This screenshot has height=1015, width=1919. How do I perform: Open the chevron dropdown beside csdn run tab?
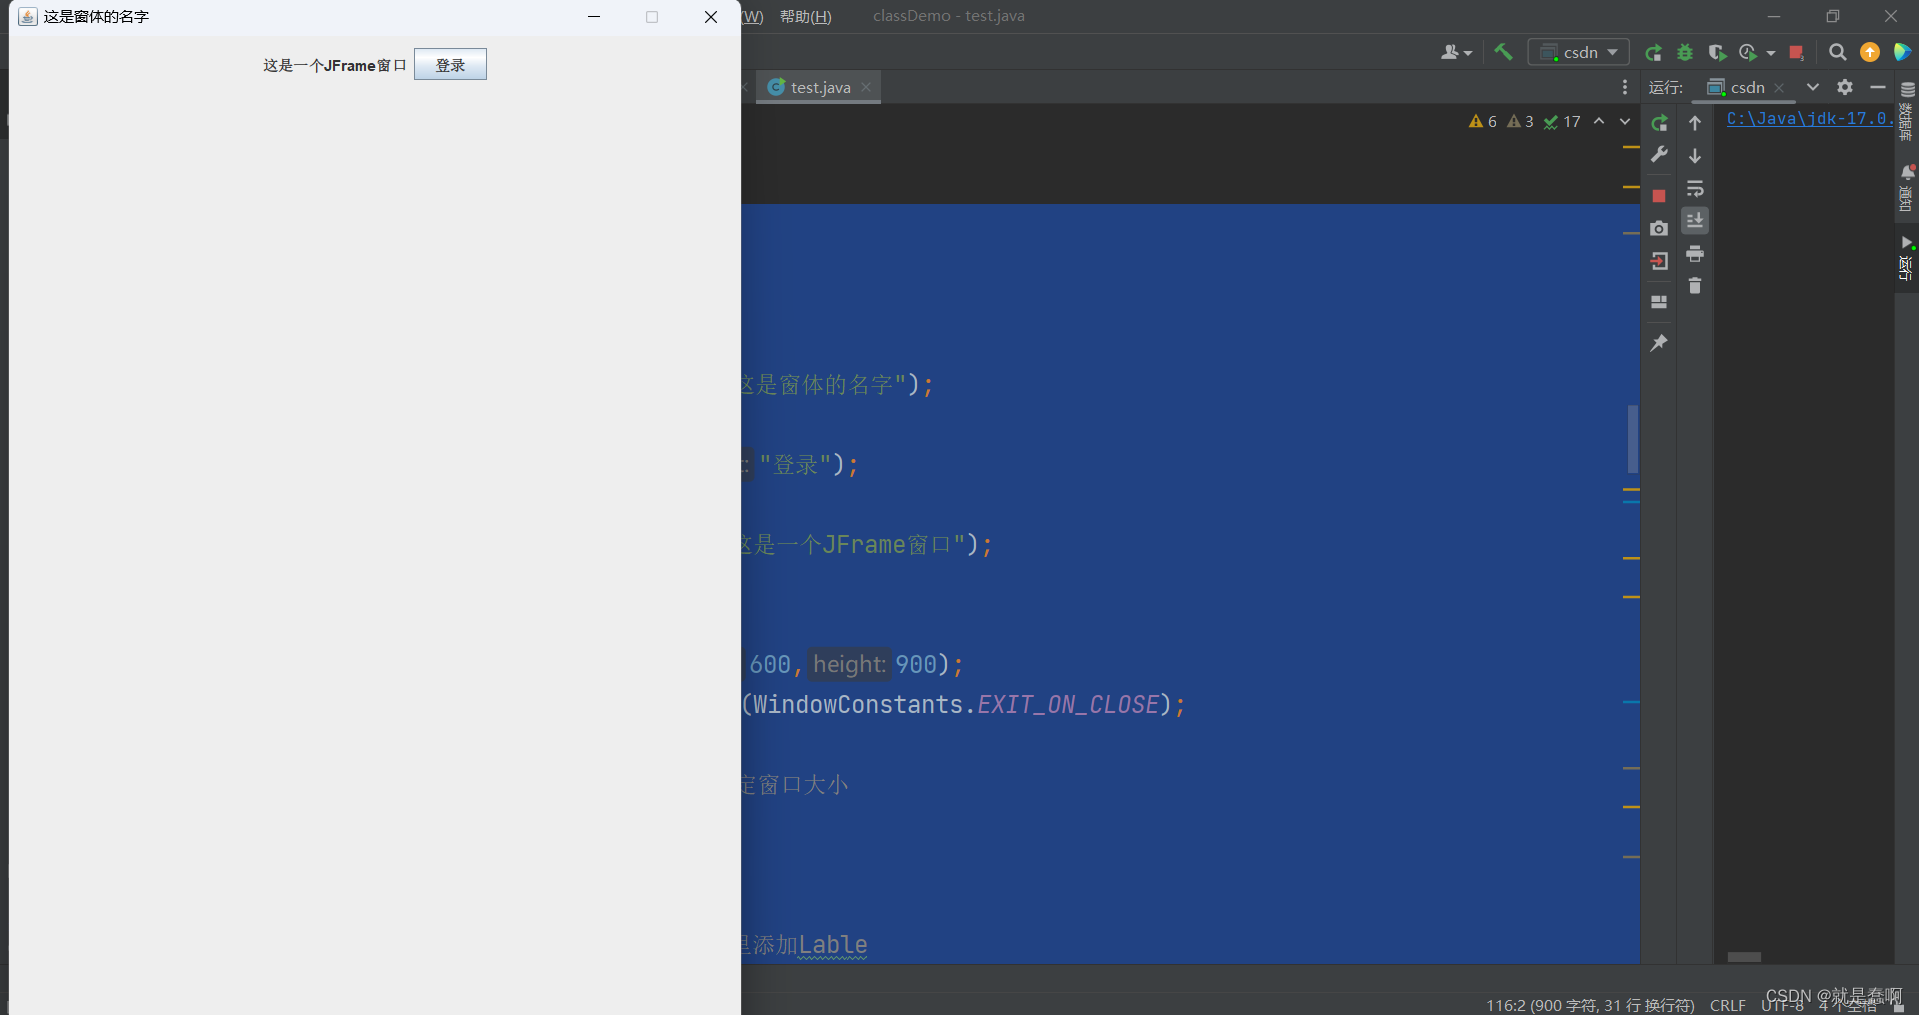pos(1812,87)
